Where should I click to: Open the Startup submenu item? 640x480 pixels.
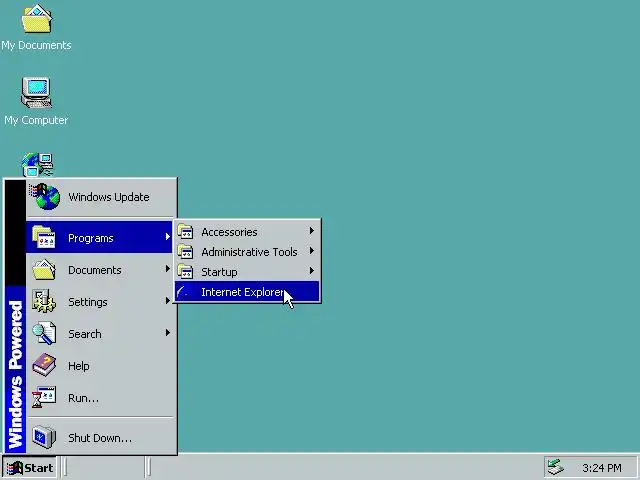(247, 271)
